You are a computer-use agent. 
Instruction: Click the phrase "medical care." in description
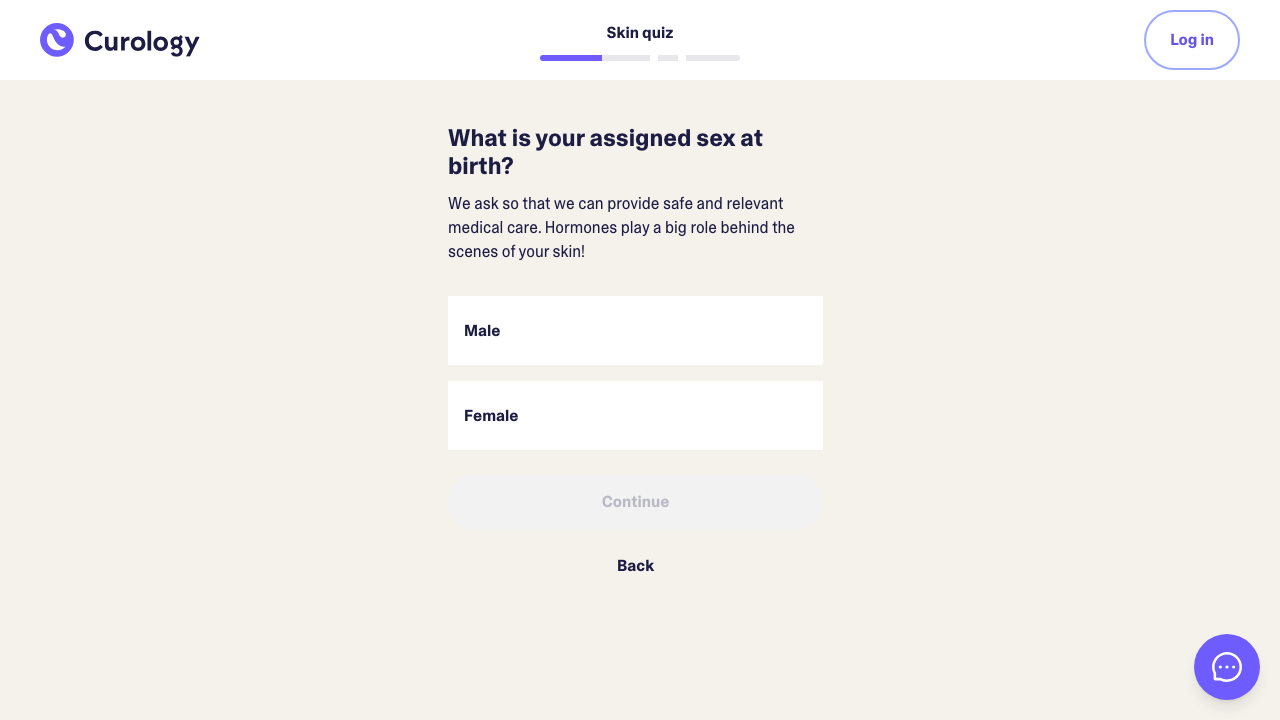pyautogui.click(x=494, y=227)
